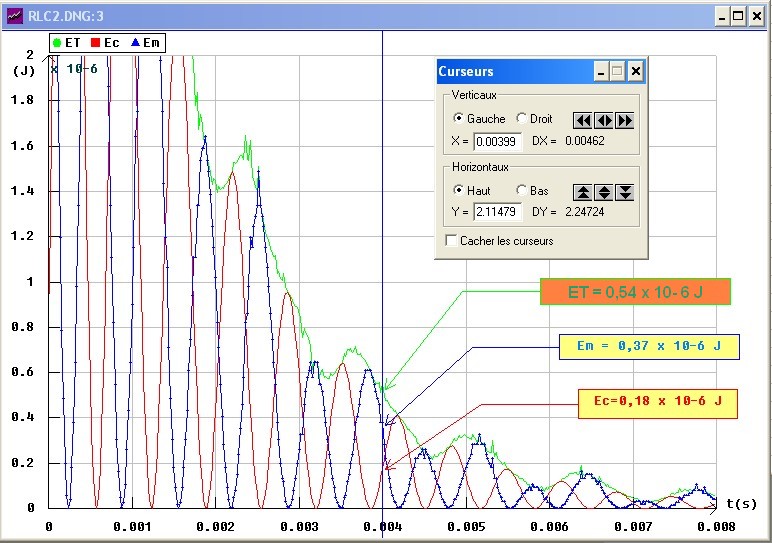The image size is (772, 543).
Task: Click the move vertical cursor left double-arrow button
Action: pyautogui.click(x=583, y=120)
